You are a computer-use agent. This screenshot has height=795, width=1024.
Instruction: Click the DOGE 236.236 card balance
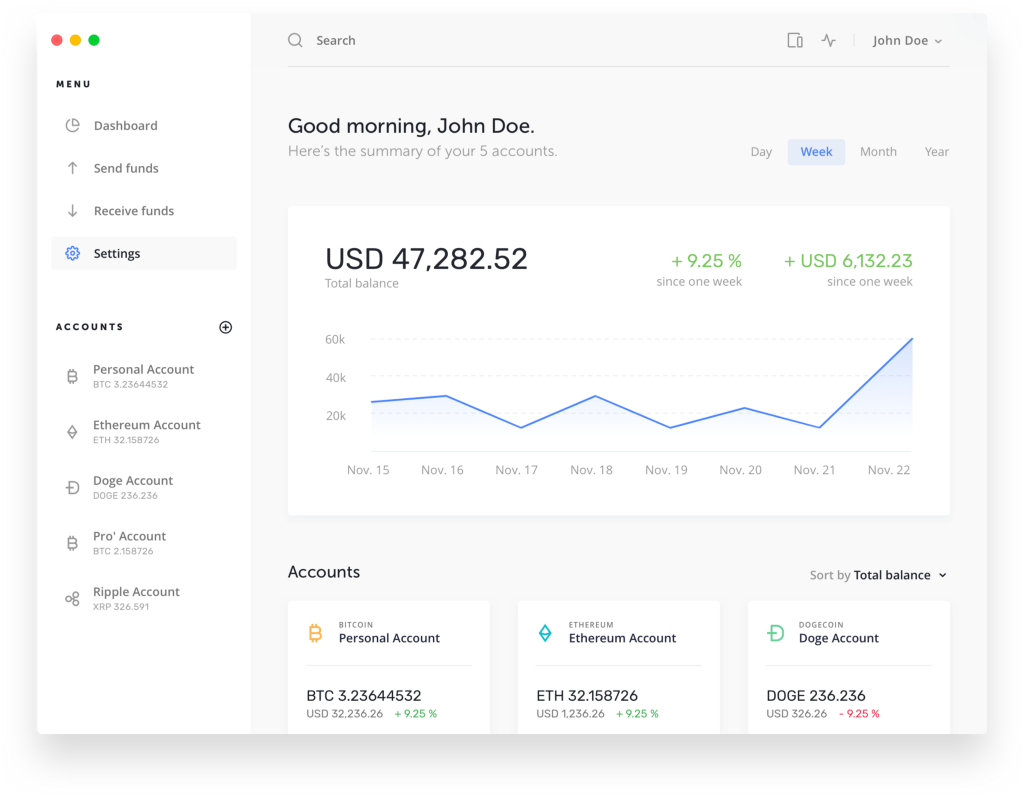(816, 696)
